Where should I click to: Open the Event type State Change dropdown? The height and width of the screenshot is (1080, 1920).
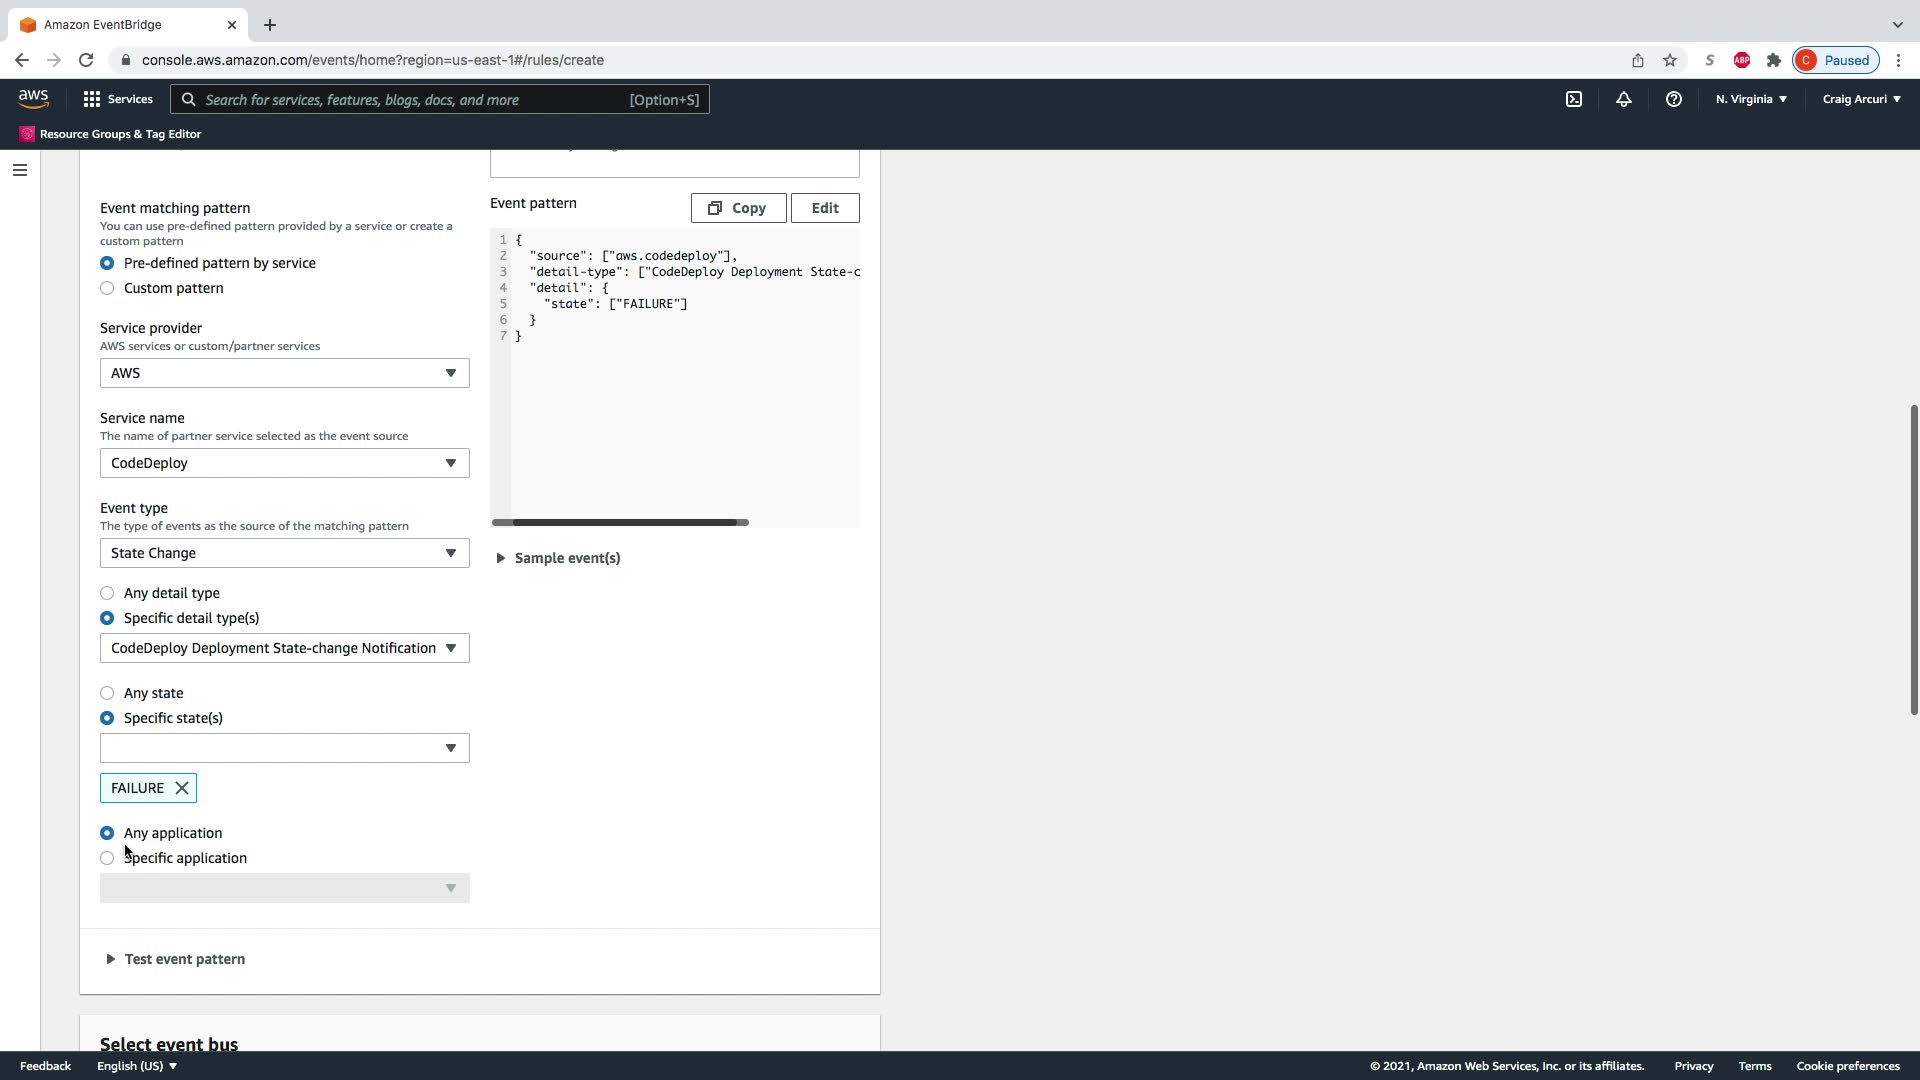tap(284, 553)
